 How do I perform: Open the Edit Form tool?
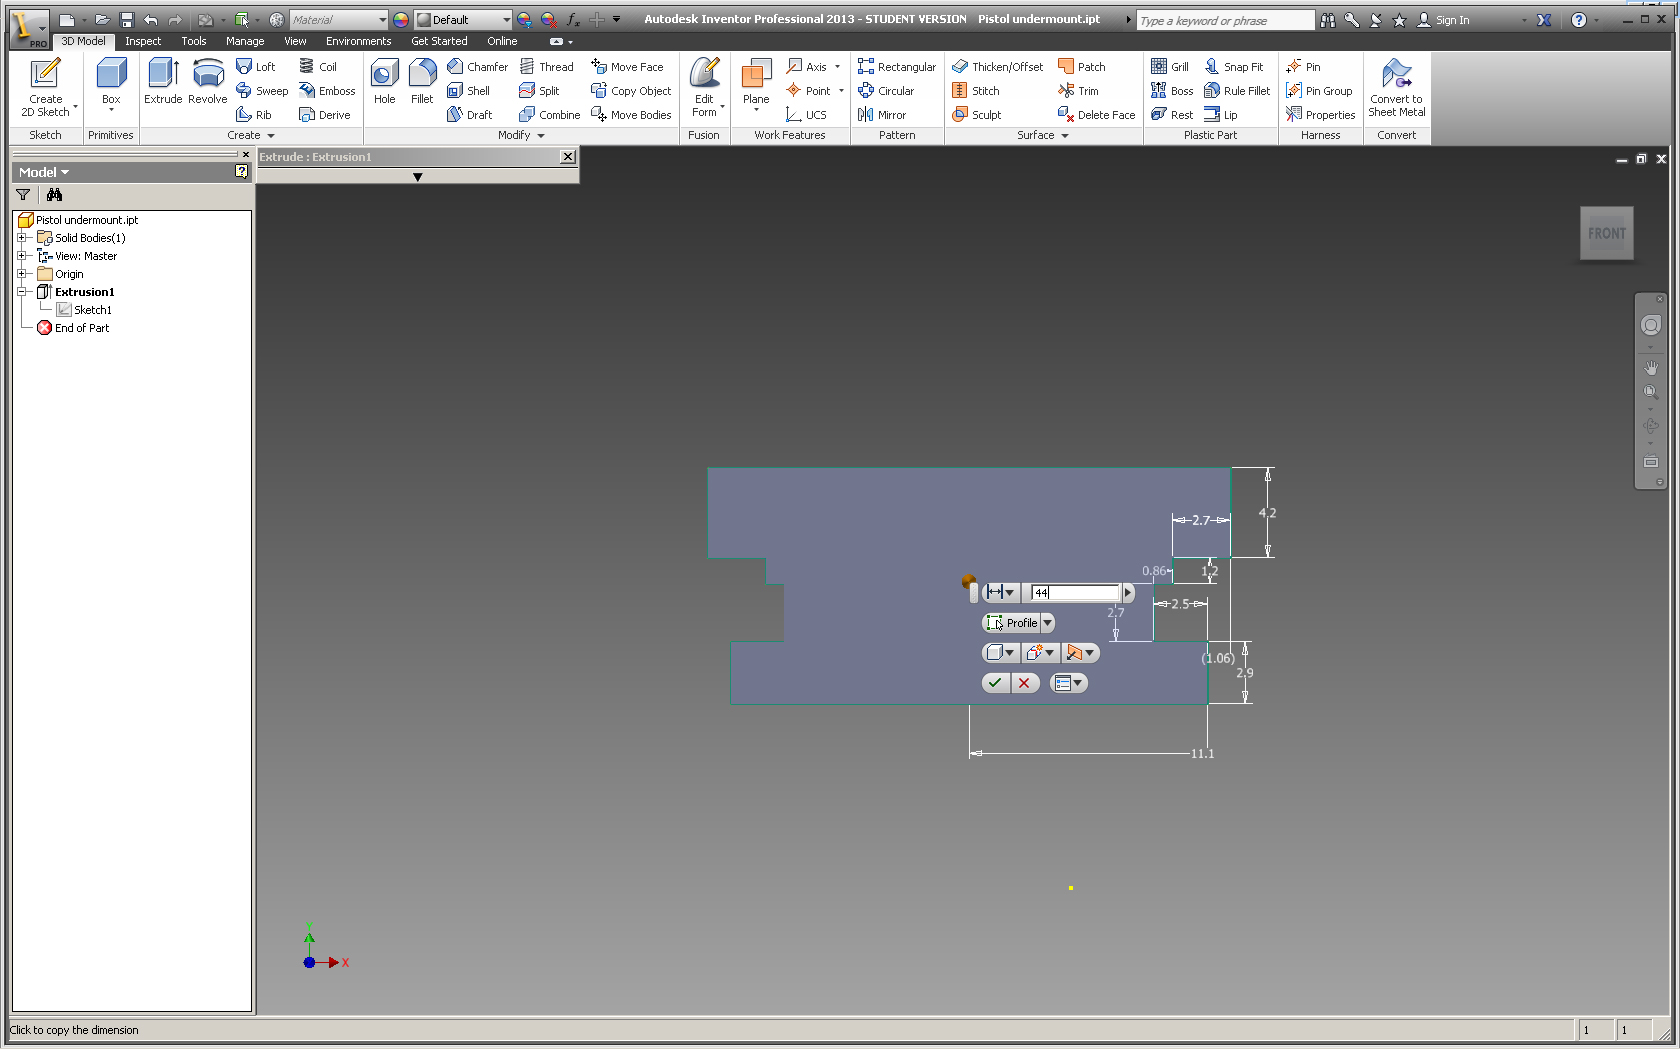tap(704, 88)
